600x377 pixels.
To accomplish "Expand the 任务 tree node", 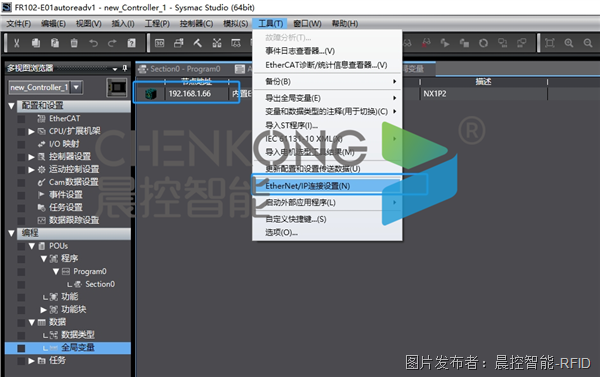I will (x=31, y=361).
